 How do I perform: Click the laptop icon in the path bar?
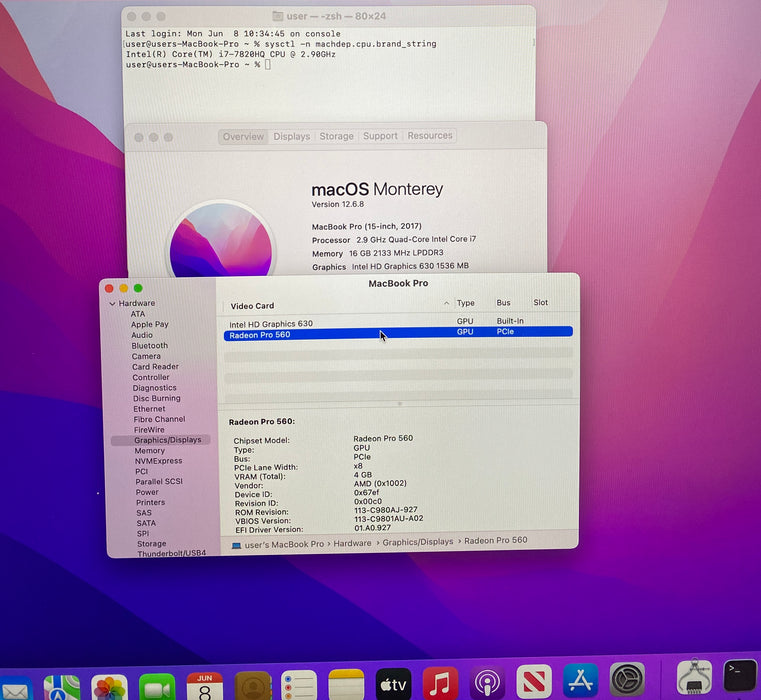[236, 546]
